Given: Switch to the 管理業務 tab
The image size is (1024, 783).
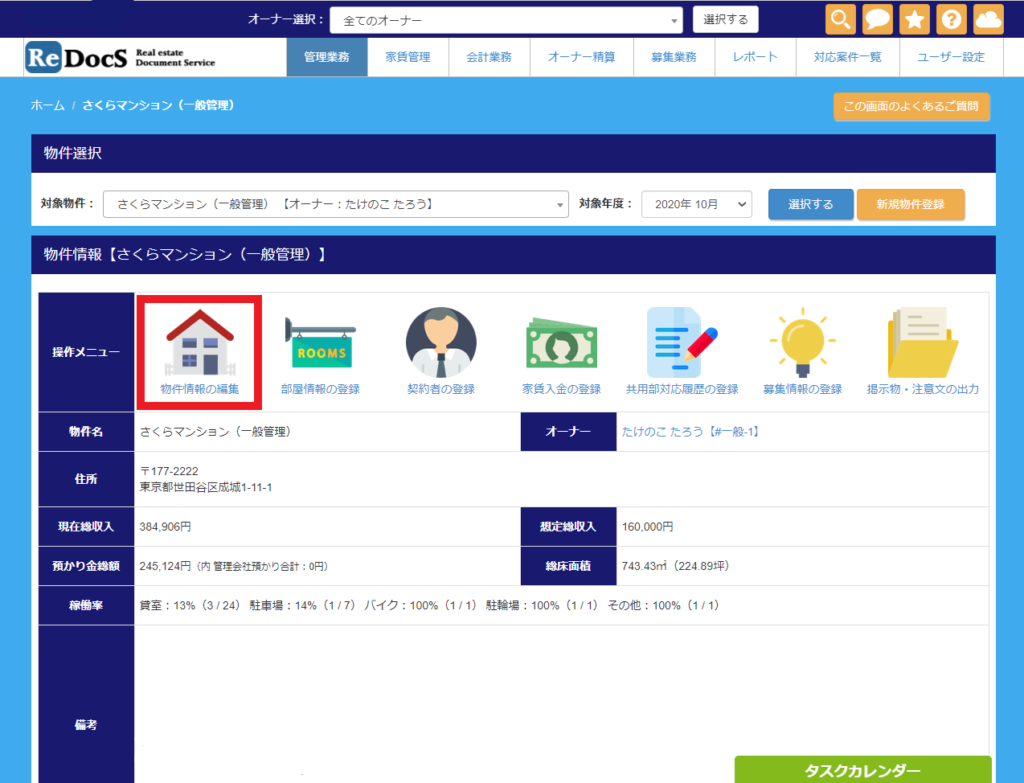Looking at the screenshot, I should [327, 57].
